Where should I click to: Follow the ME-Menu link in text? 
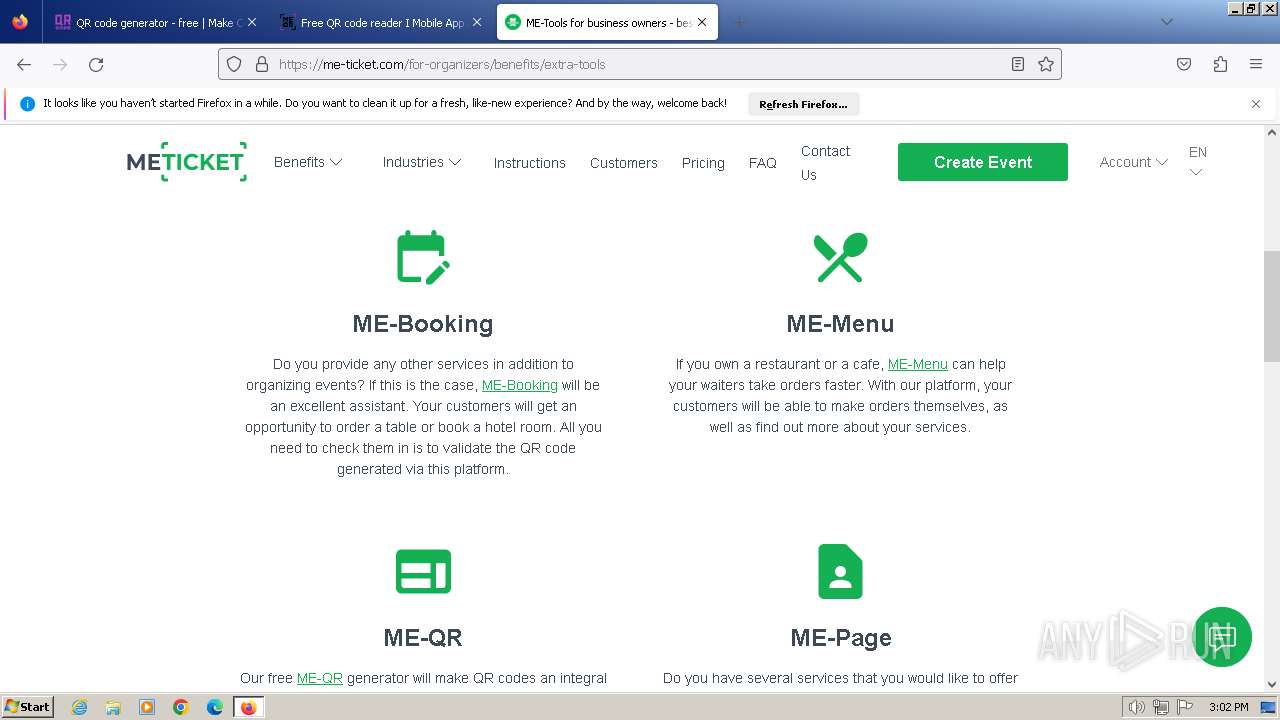click(x=918, y=364)
